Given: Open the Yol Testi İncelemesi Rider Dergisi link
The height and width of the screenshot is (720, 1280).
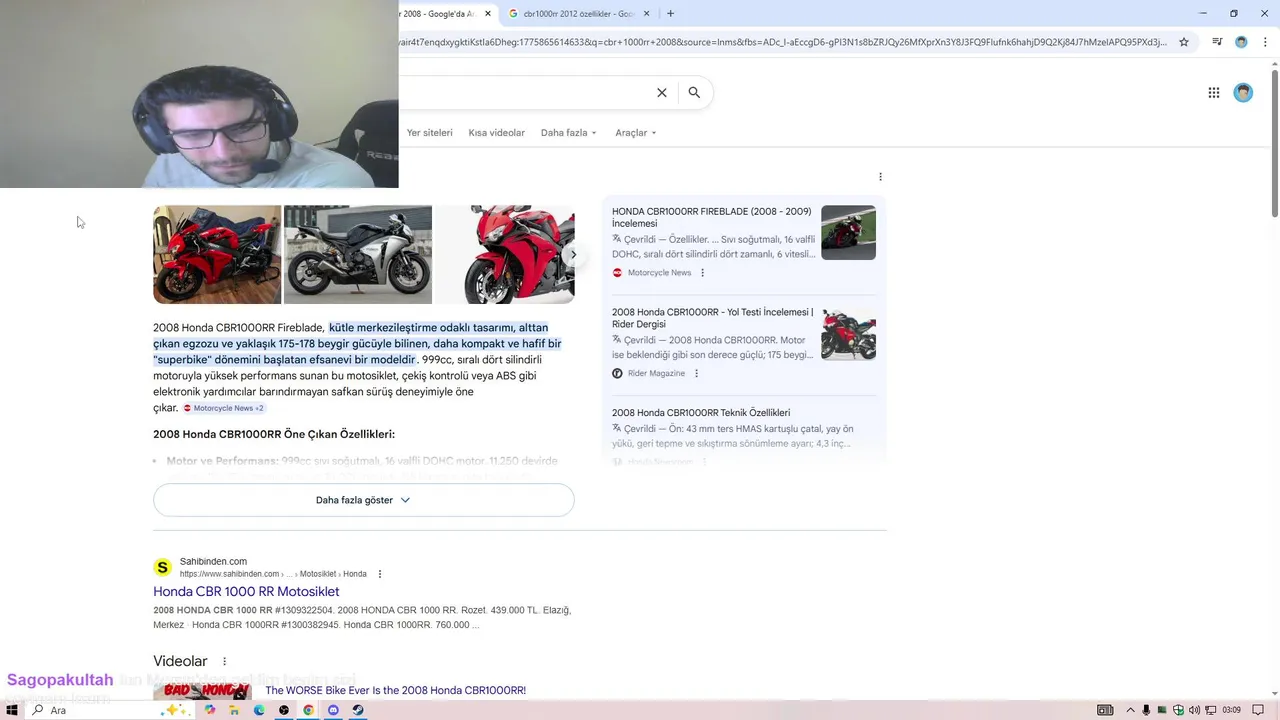Looking at the screenshot, I should [x=713, y=318].
